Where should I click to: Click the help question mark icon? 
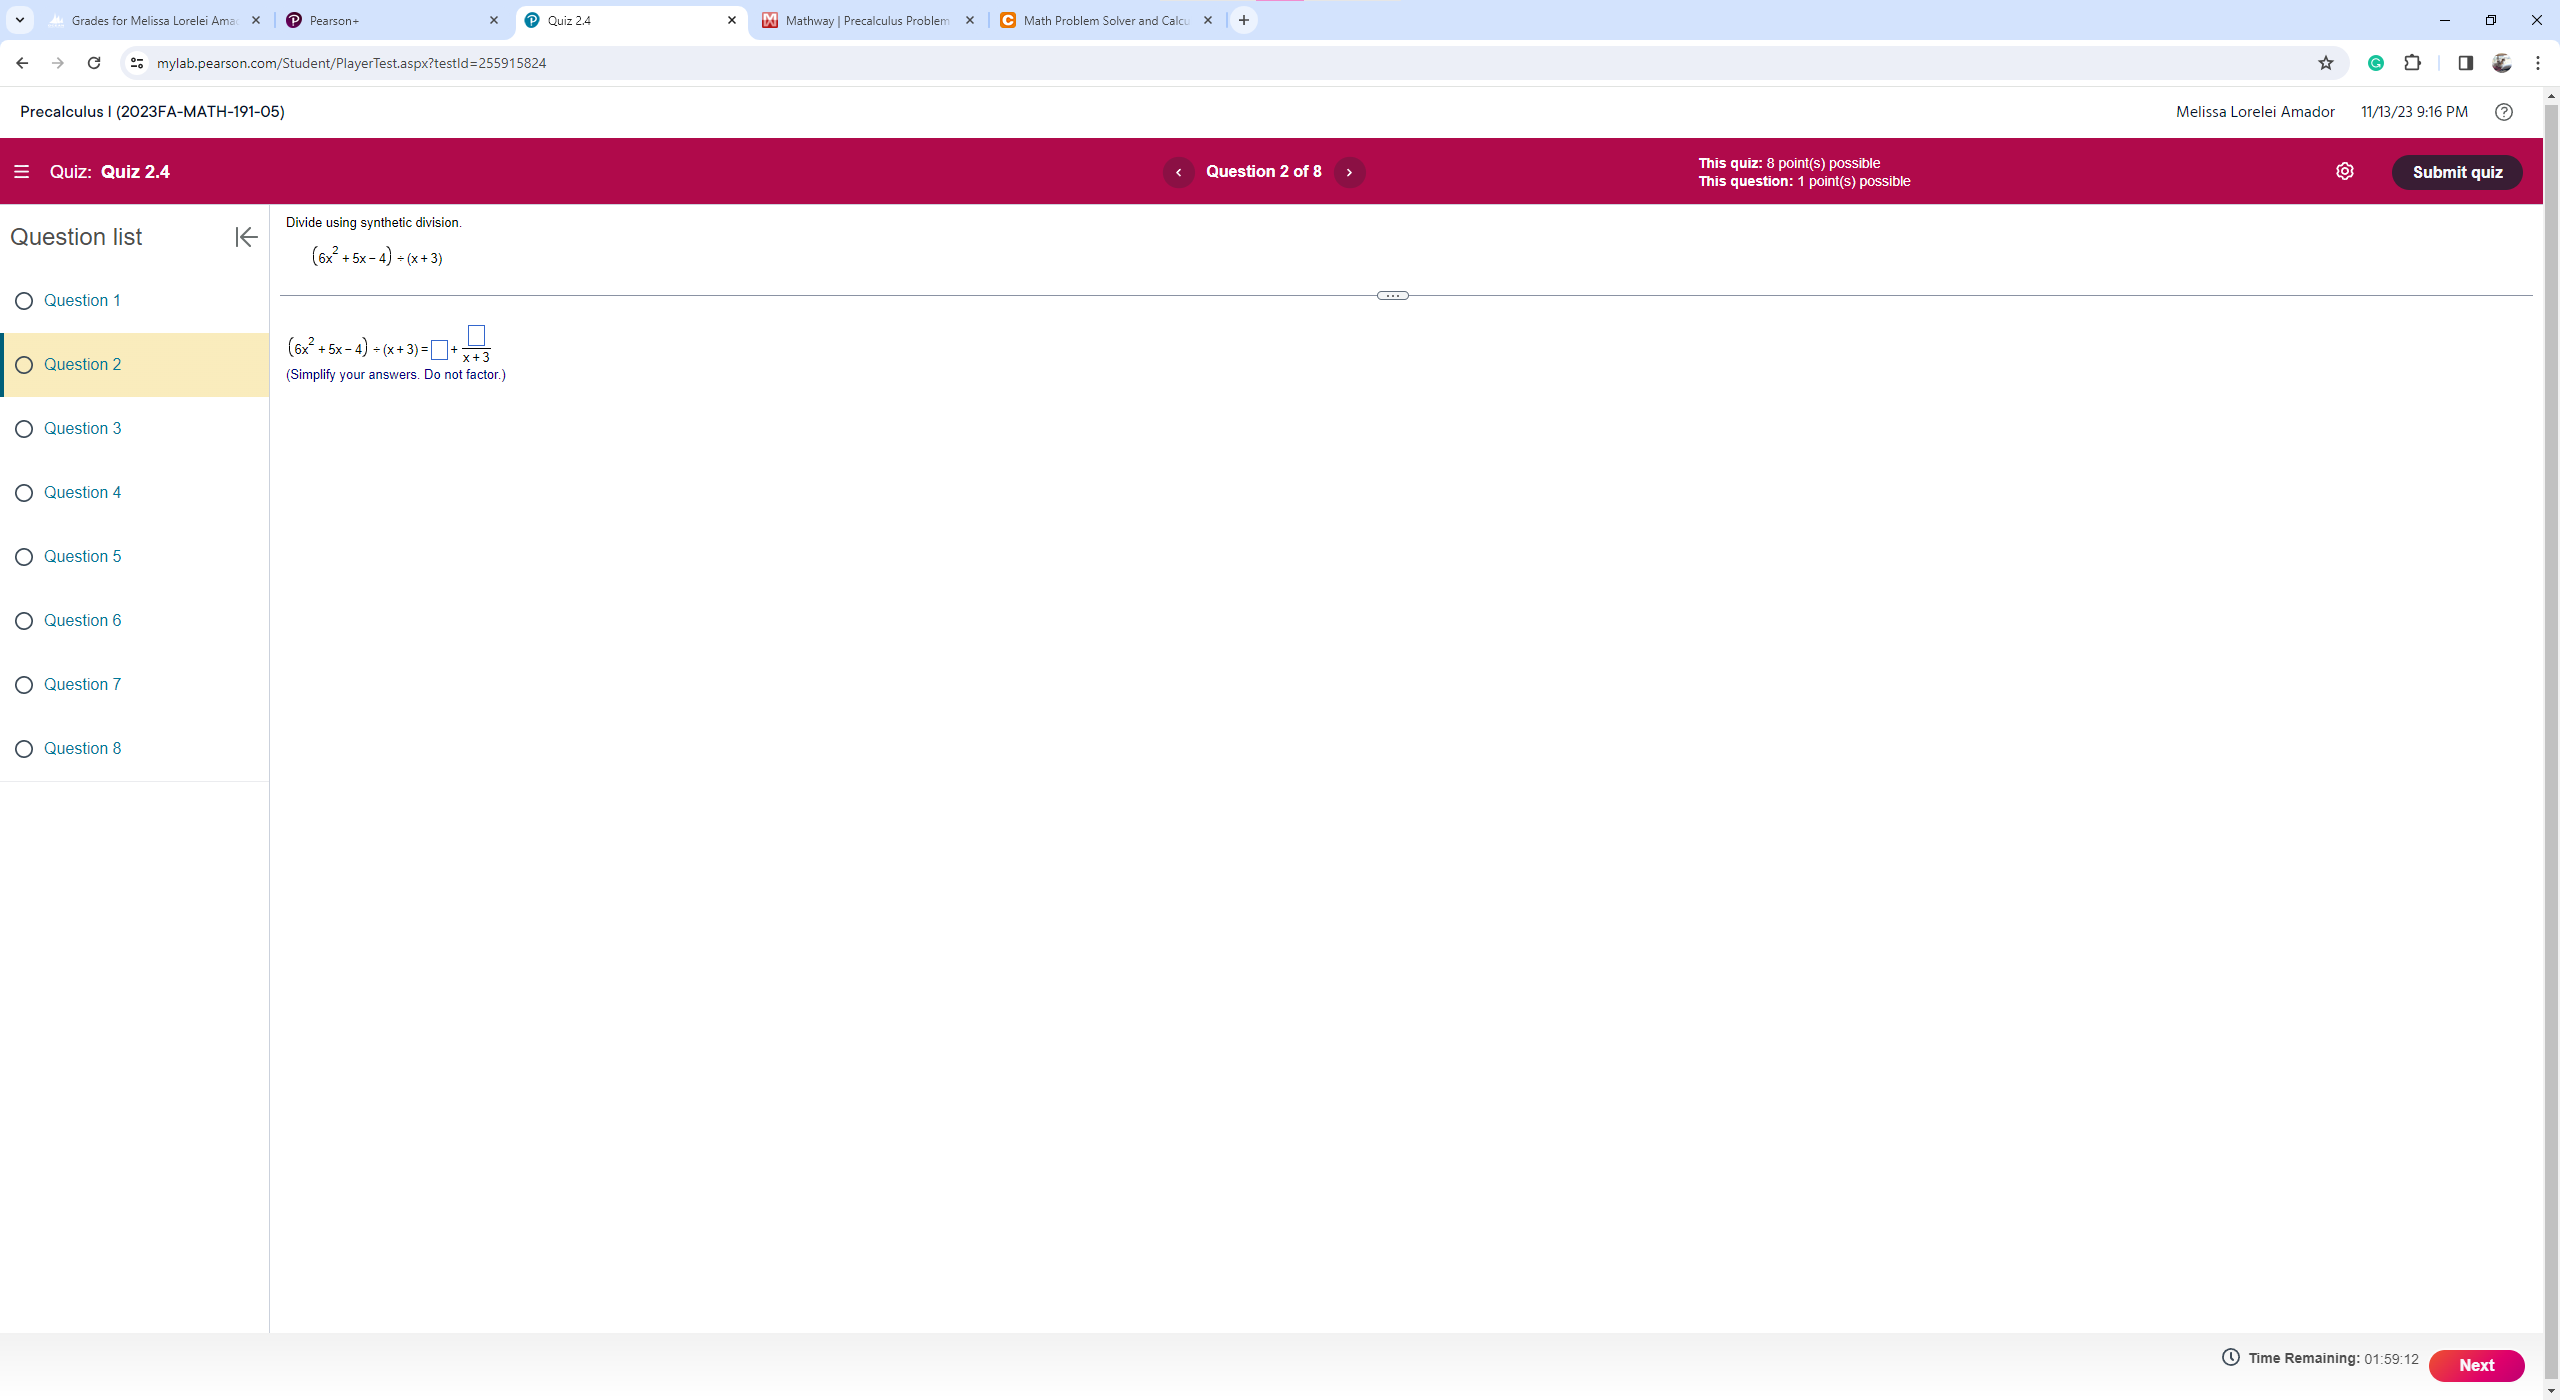tap(2503, 112)
